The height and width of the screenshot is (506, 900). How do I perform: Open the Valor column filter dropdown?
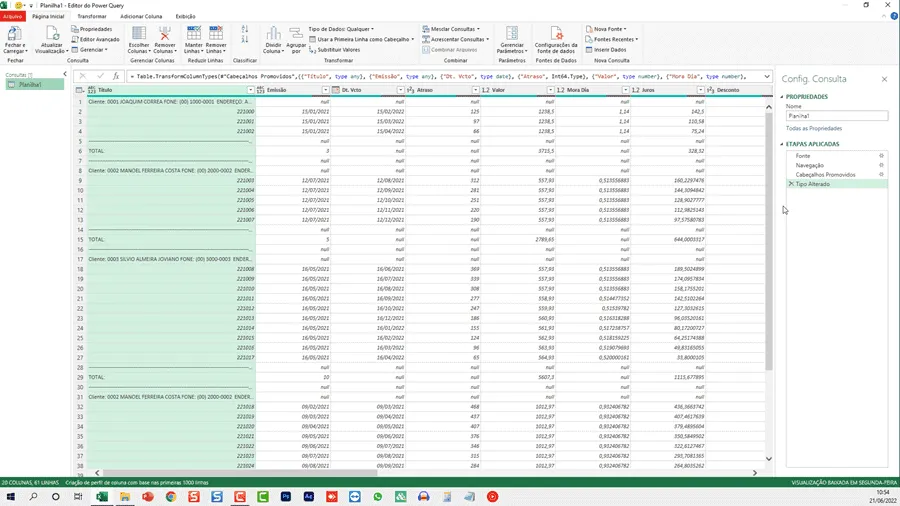pos(550,90)
